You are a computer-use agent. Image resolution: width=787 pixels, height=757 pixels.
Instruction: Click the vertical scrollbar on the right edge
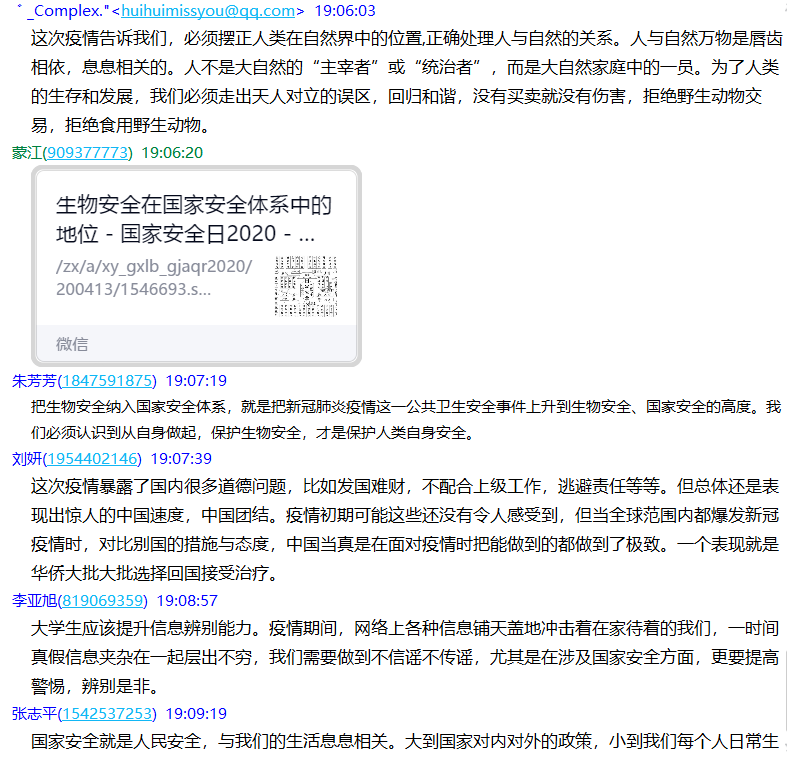coord(783,690)
